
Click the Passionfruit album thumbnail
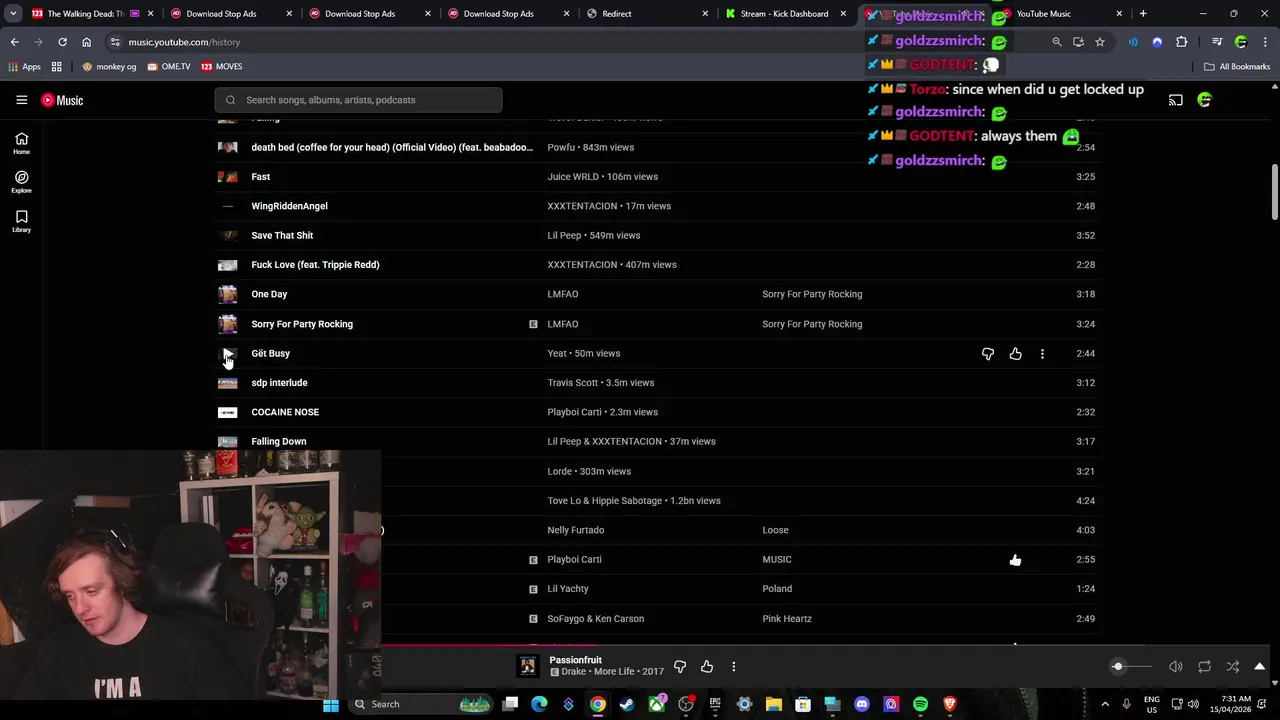[x=527, y=666]
